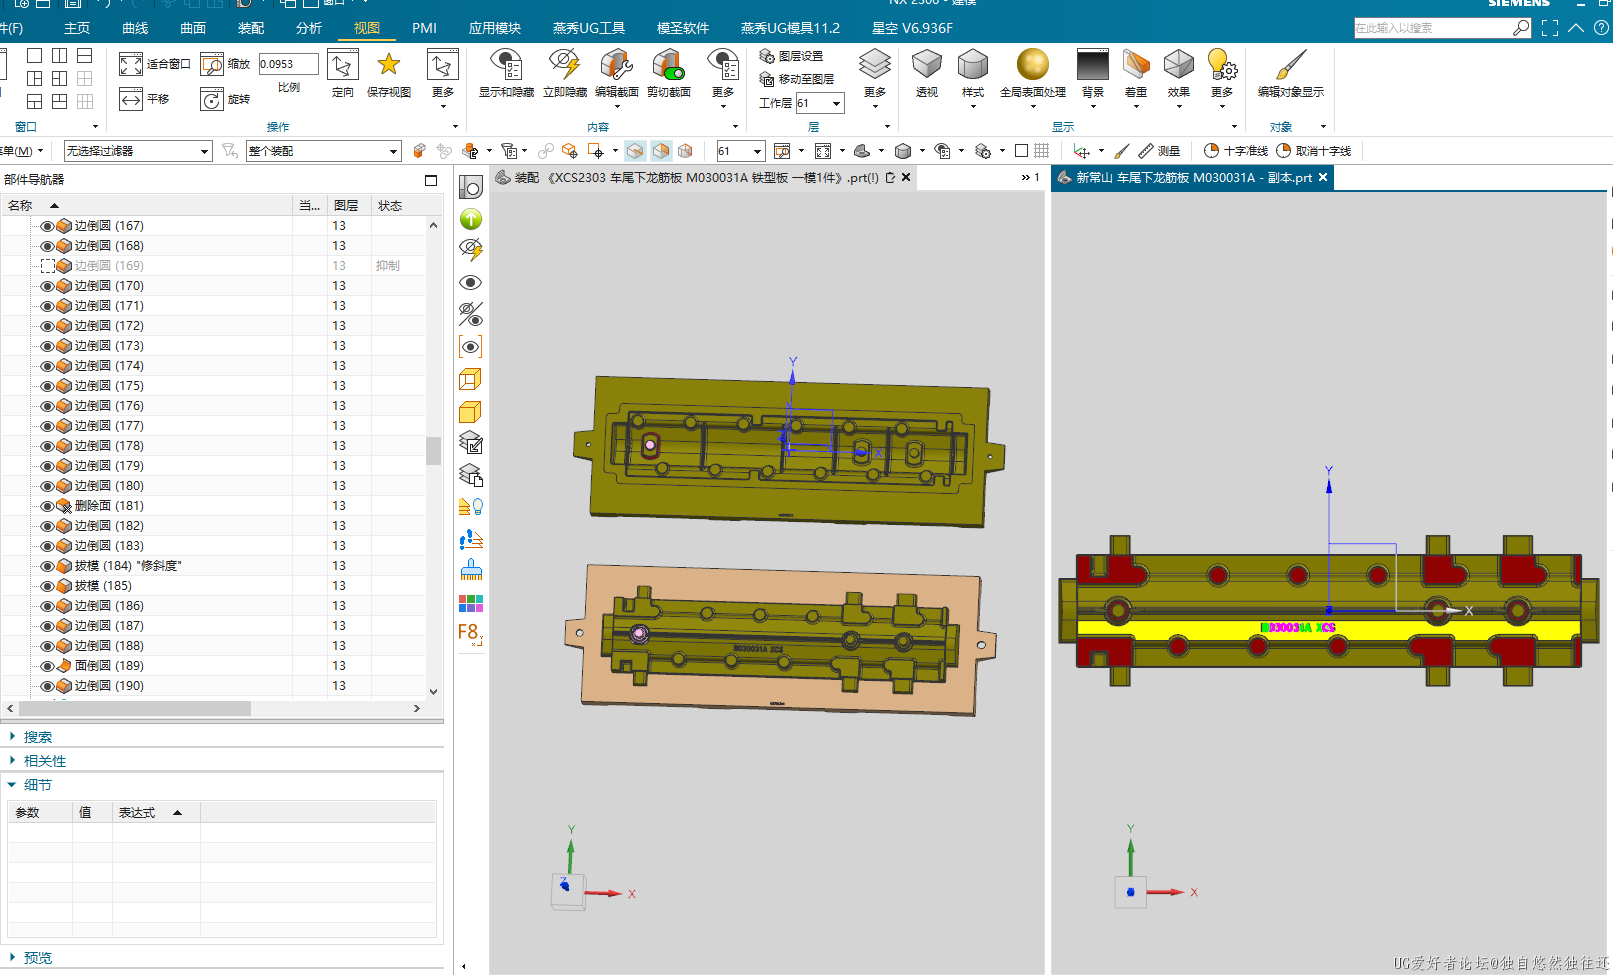1613x975 pixels.
Task: Switch to the 分析 (Analysis) tab
Action: [x=309, y=28]
